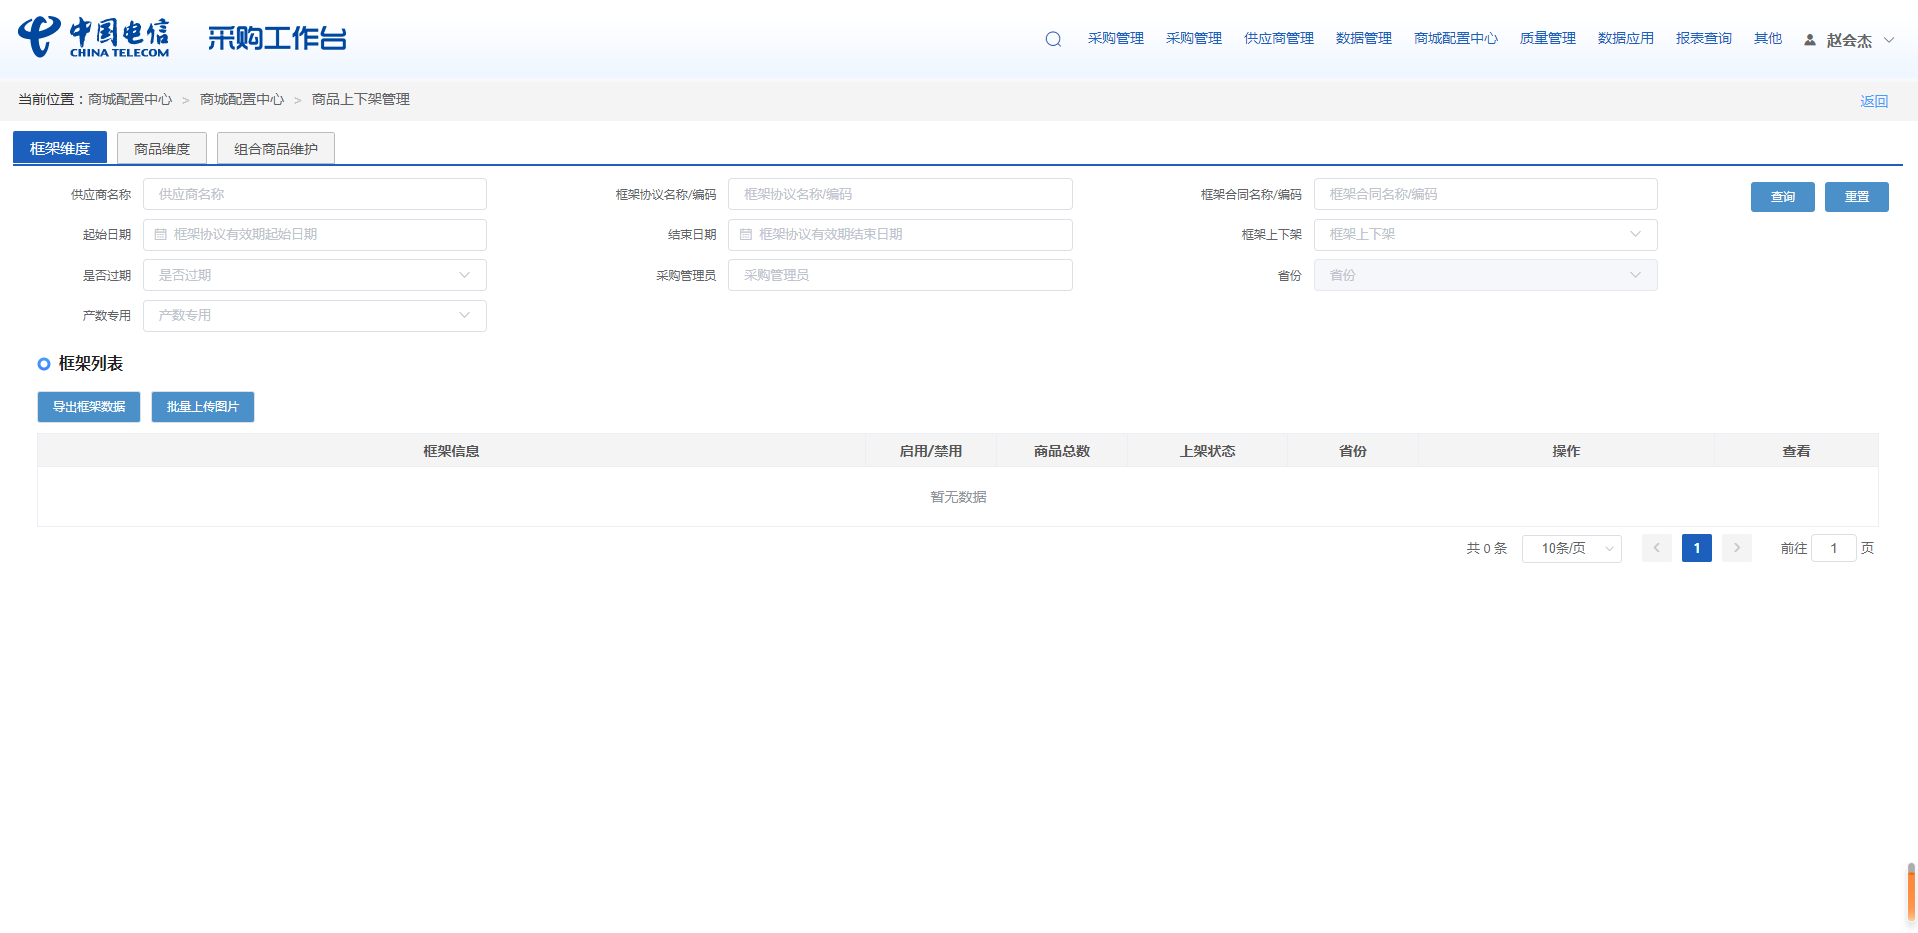This screenshot has height=933, width=1918.
Task: Open the 10条/页 page size selector
Action: click(x=1571, y=548)
